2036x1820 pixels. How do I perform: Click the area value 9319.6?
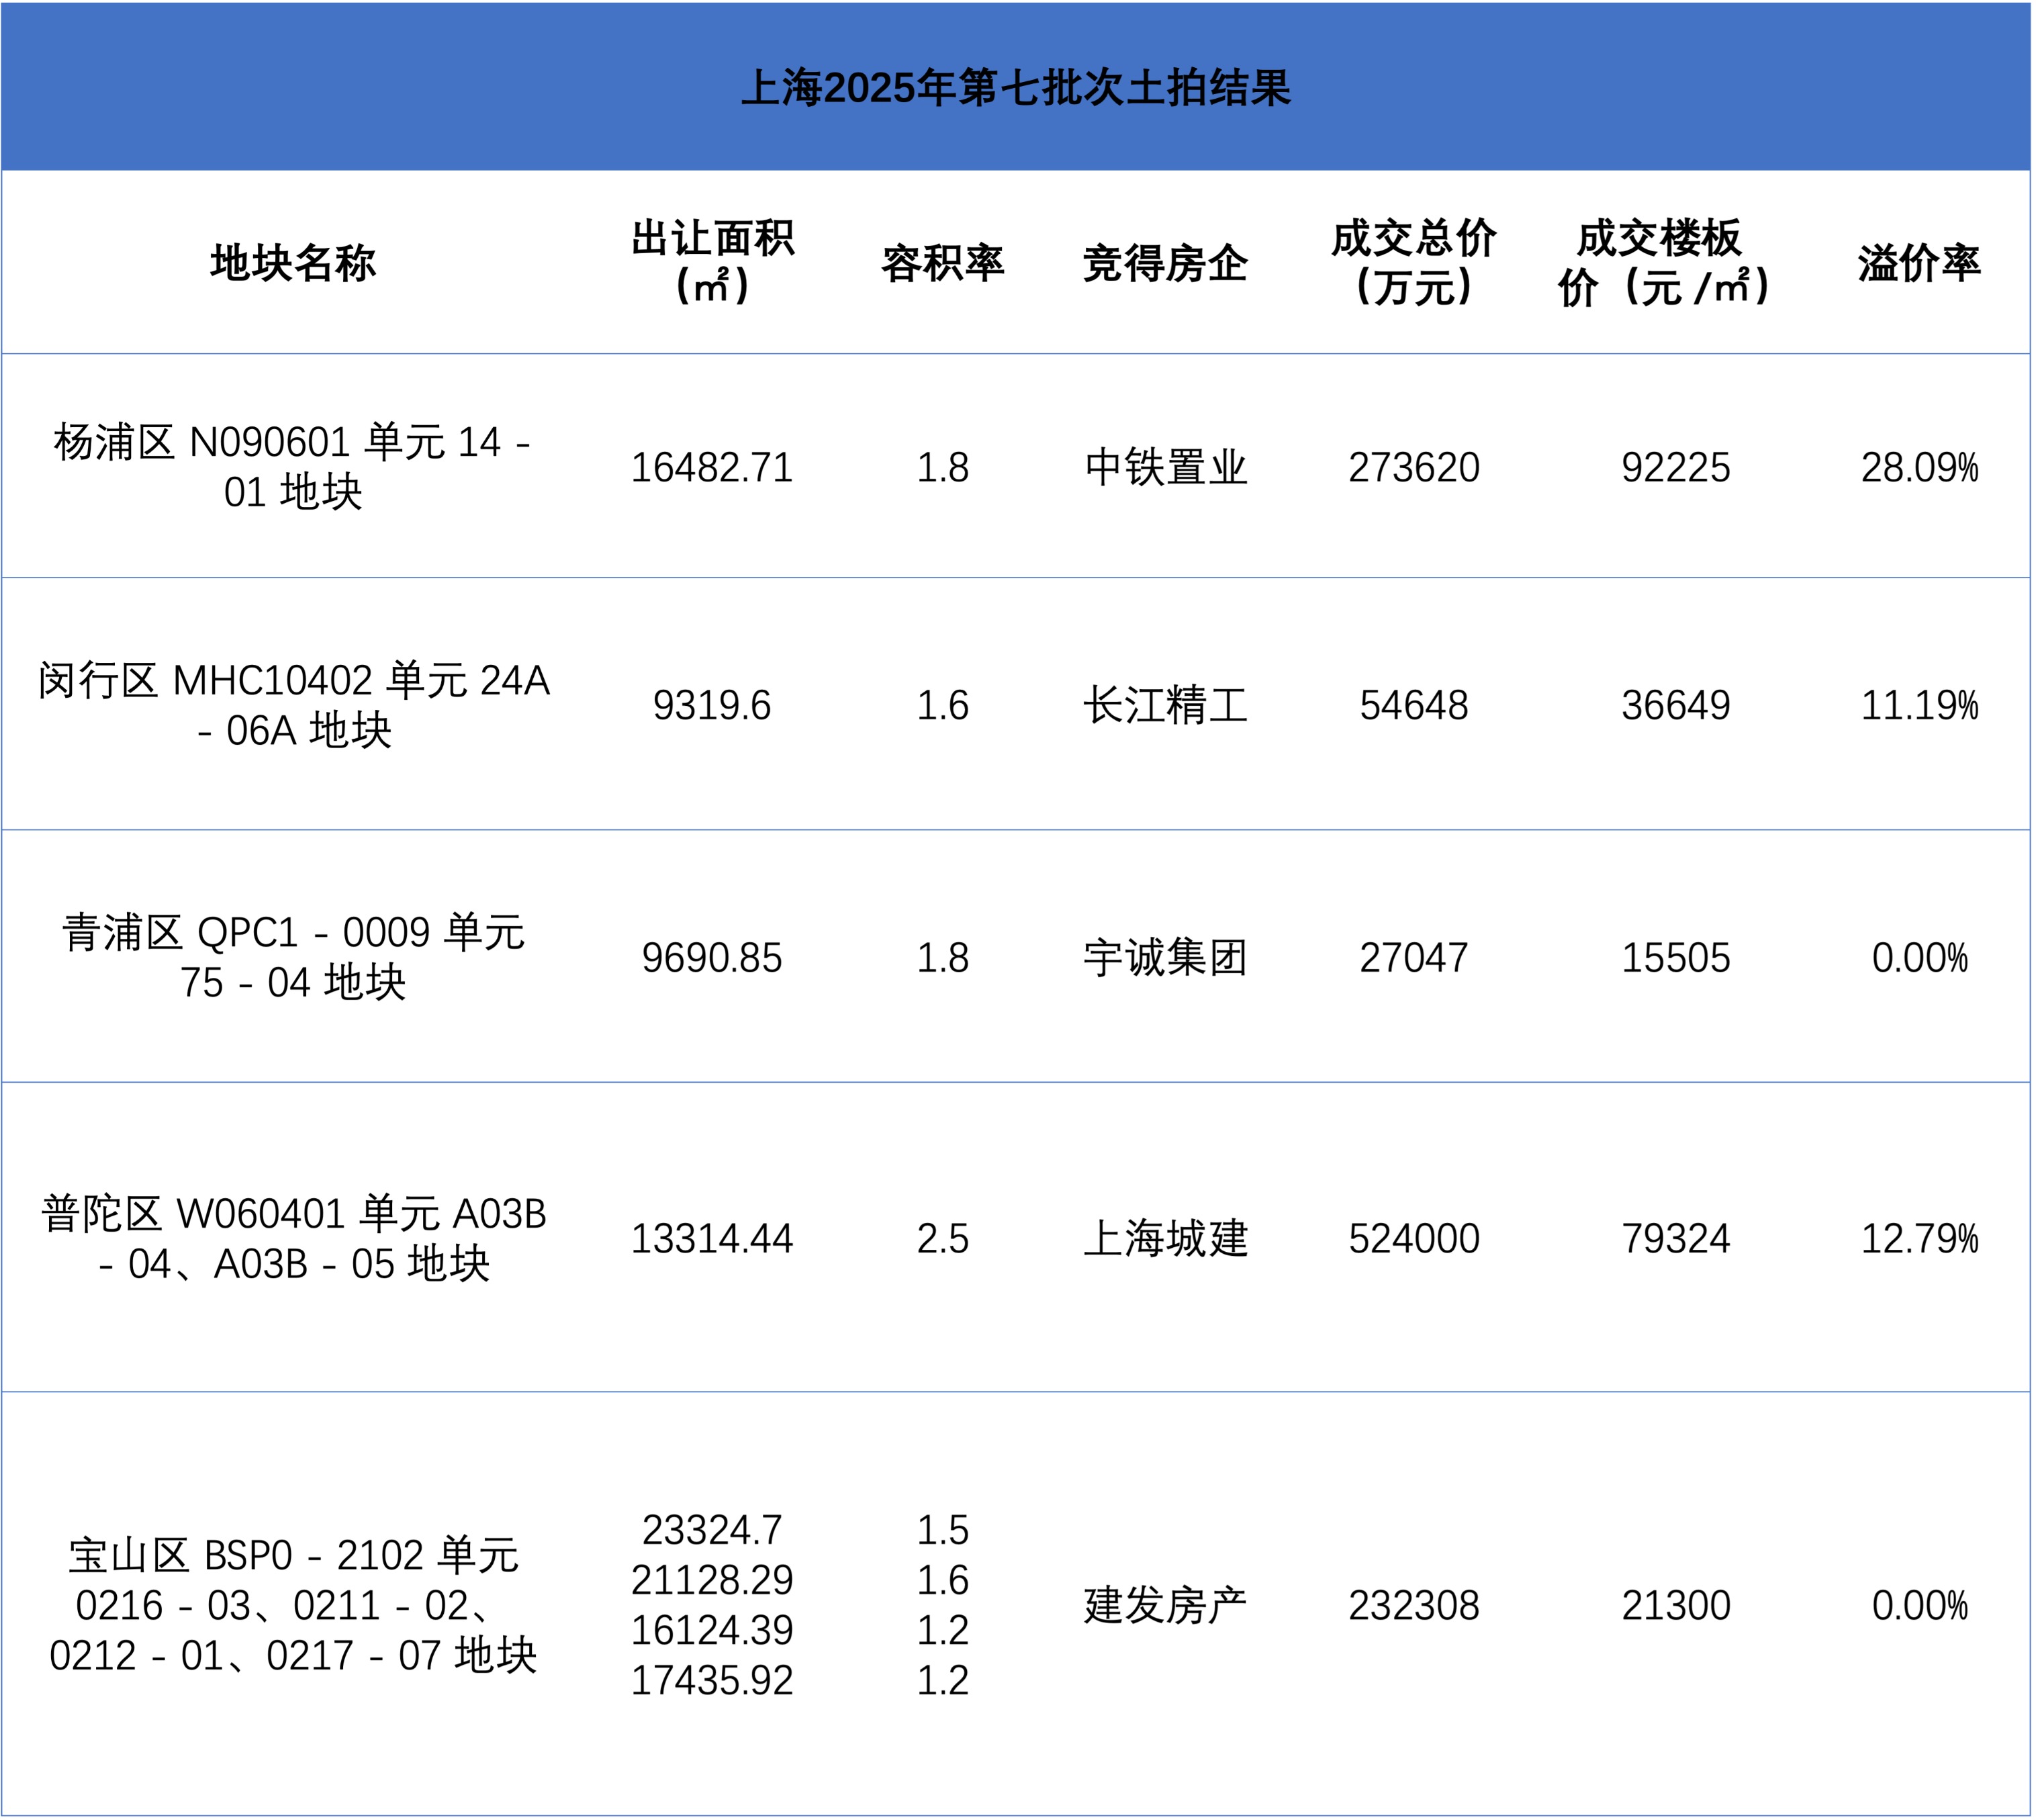712,706
